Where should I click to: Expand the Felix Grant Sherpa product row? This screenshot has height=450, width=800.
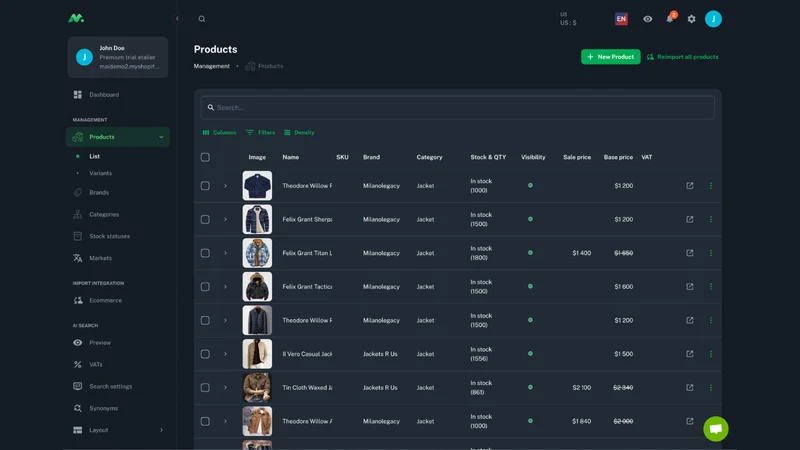(x=225, y=219)
